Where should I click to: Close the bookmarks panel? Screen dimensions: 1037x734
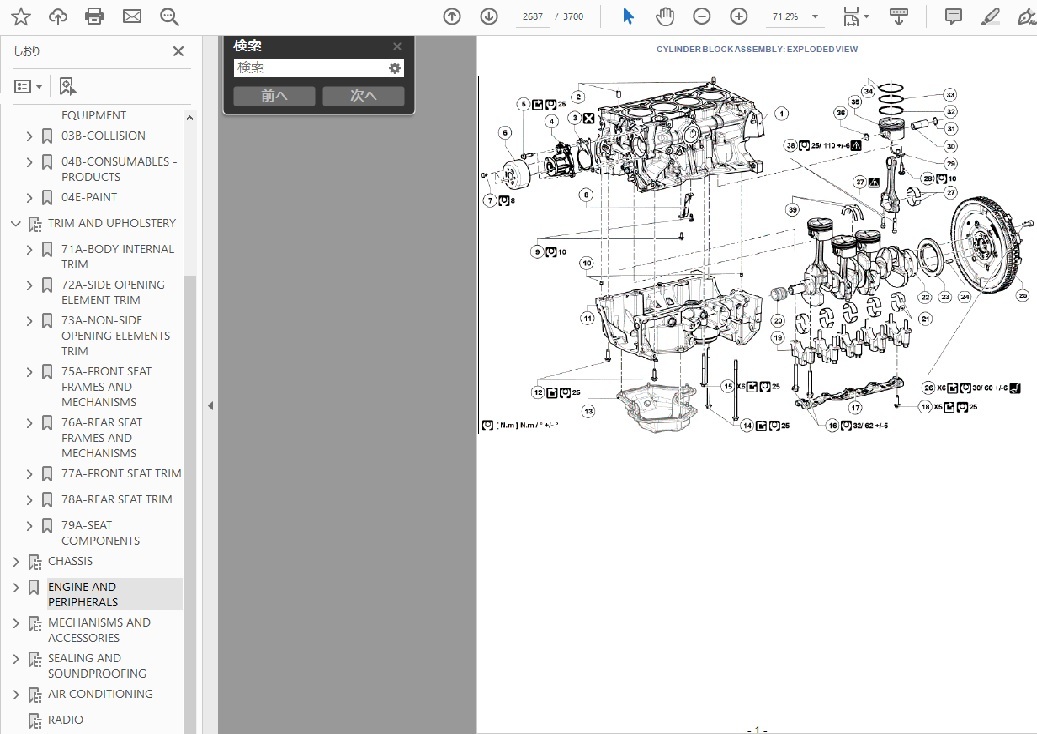pyautogui.click(x=178, y=51)
